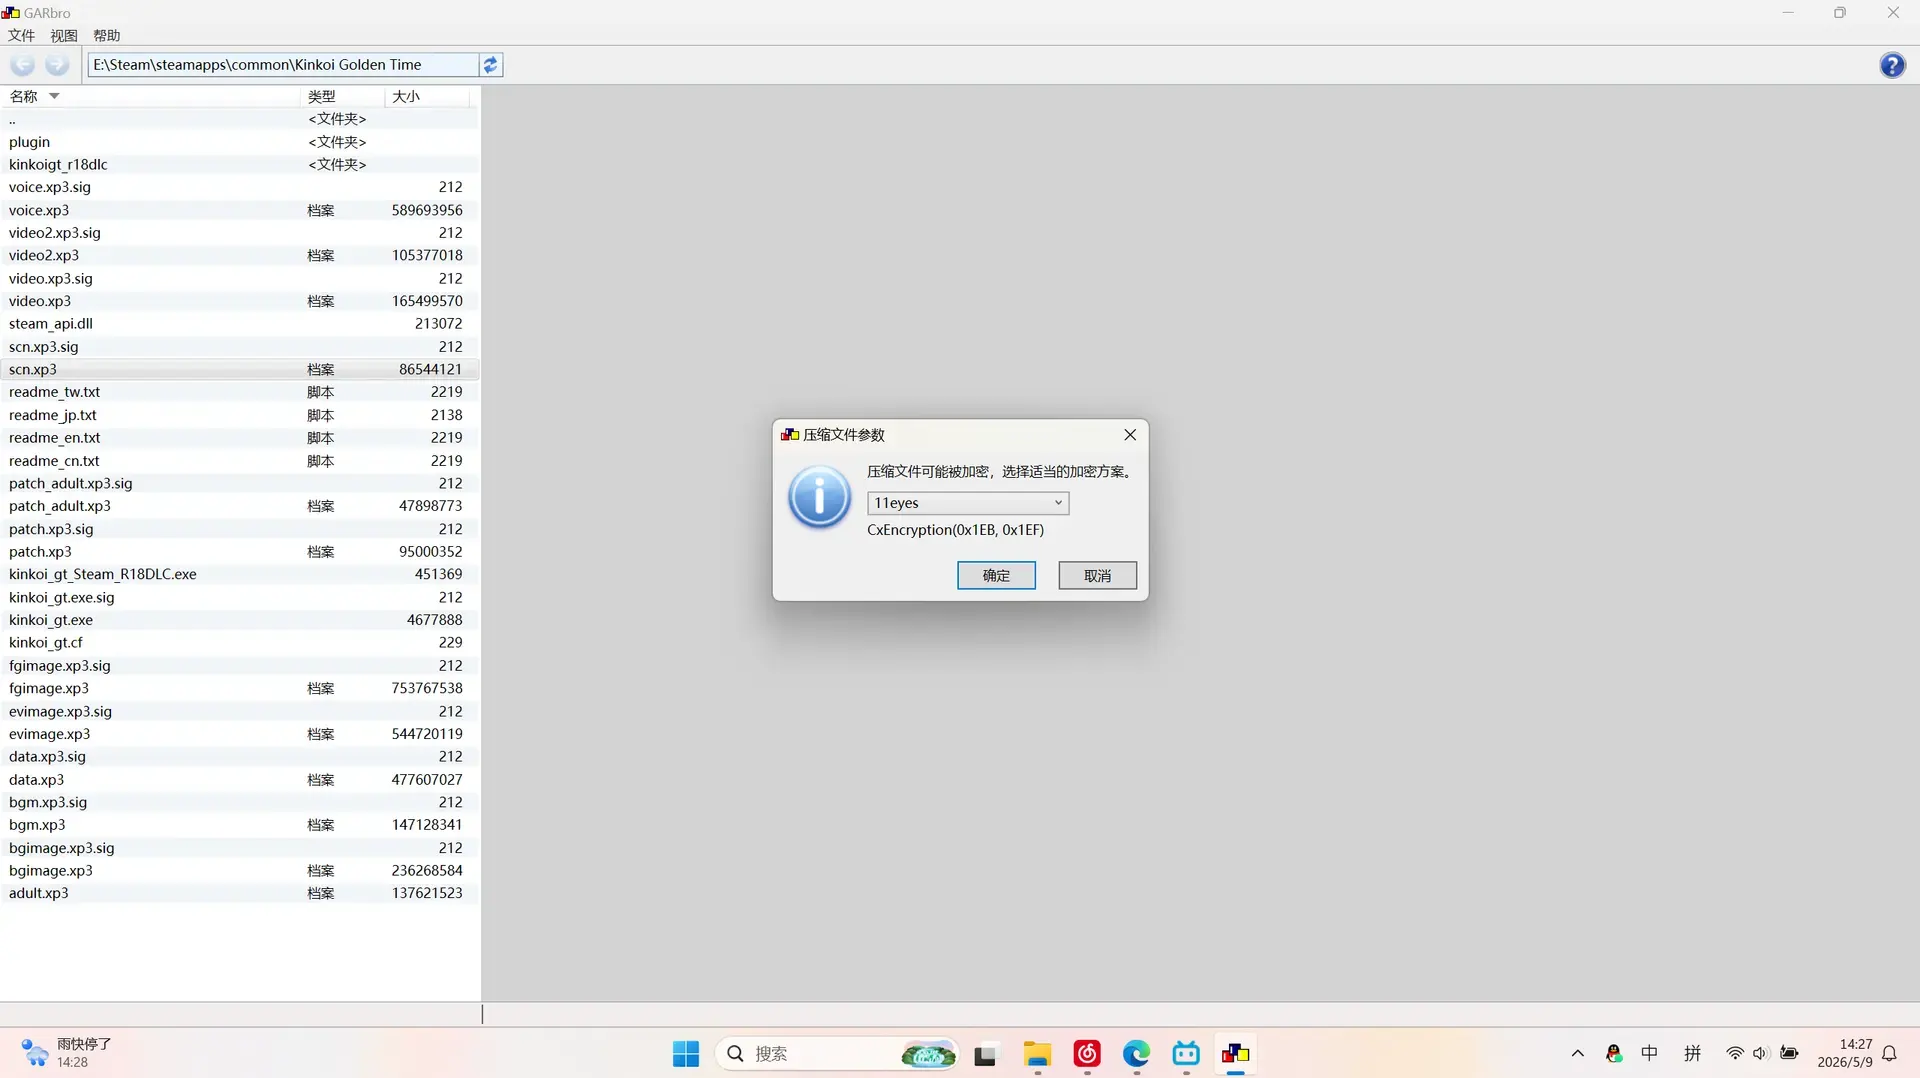1920x1078 pixels.
Task: Select kinkoi_gt.cf in the file list
Action: (x=240, y=643)
